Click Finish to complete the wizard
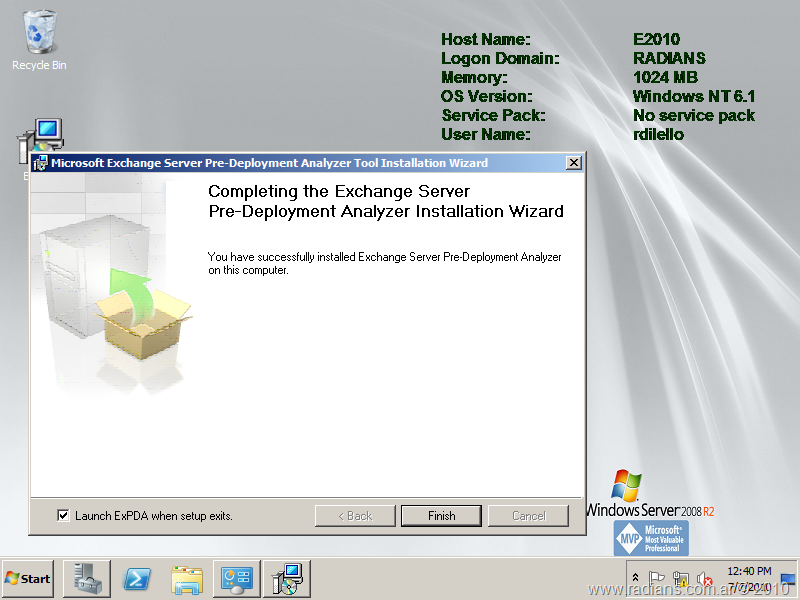Image resolution: width=800 pixels, height=600 pixels. tap(441, 516)
